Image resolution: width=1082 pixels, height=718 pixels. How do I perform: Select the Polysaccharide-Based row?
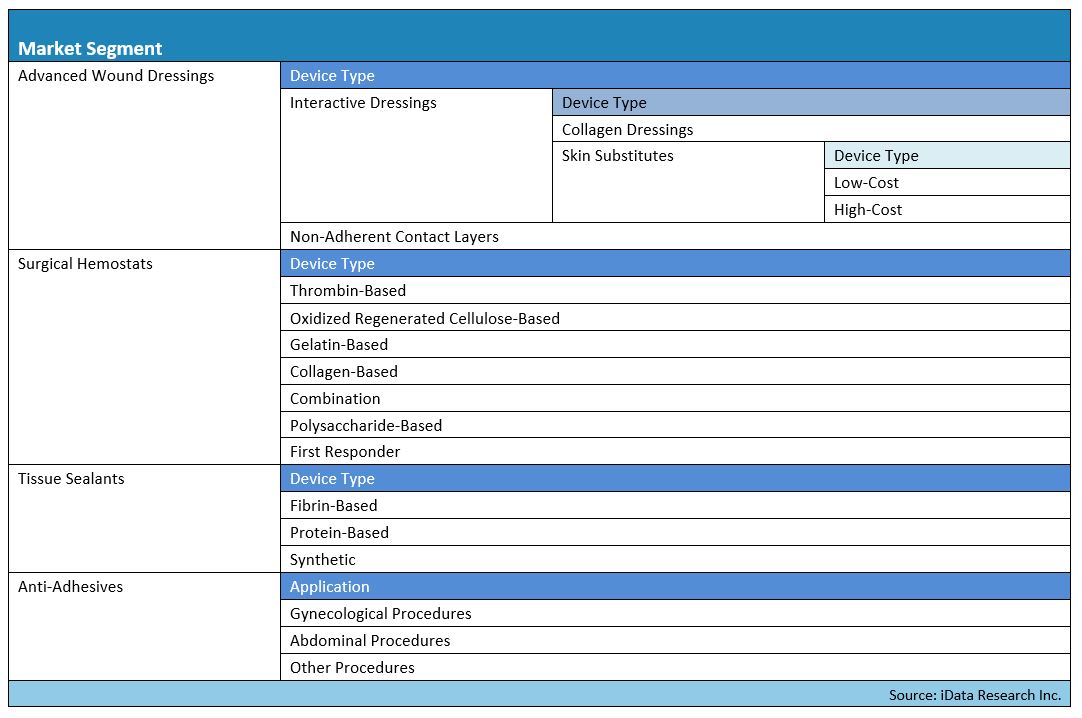tap(676, 425)
